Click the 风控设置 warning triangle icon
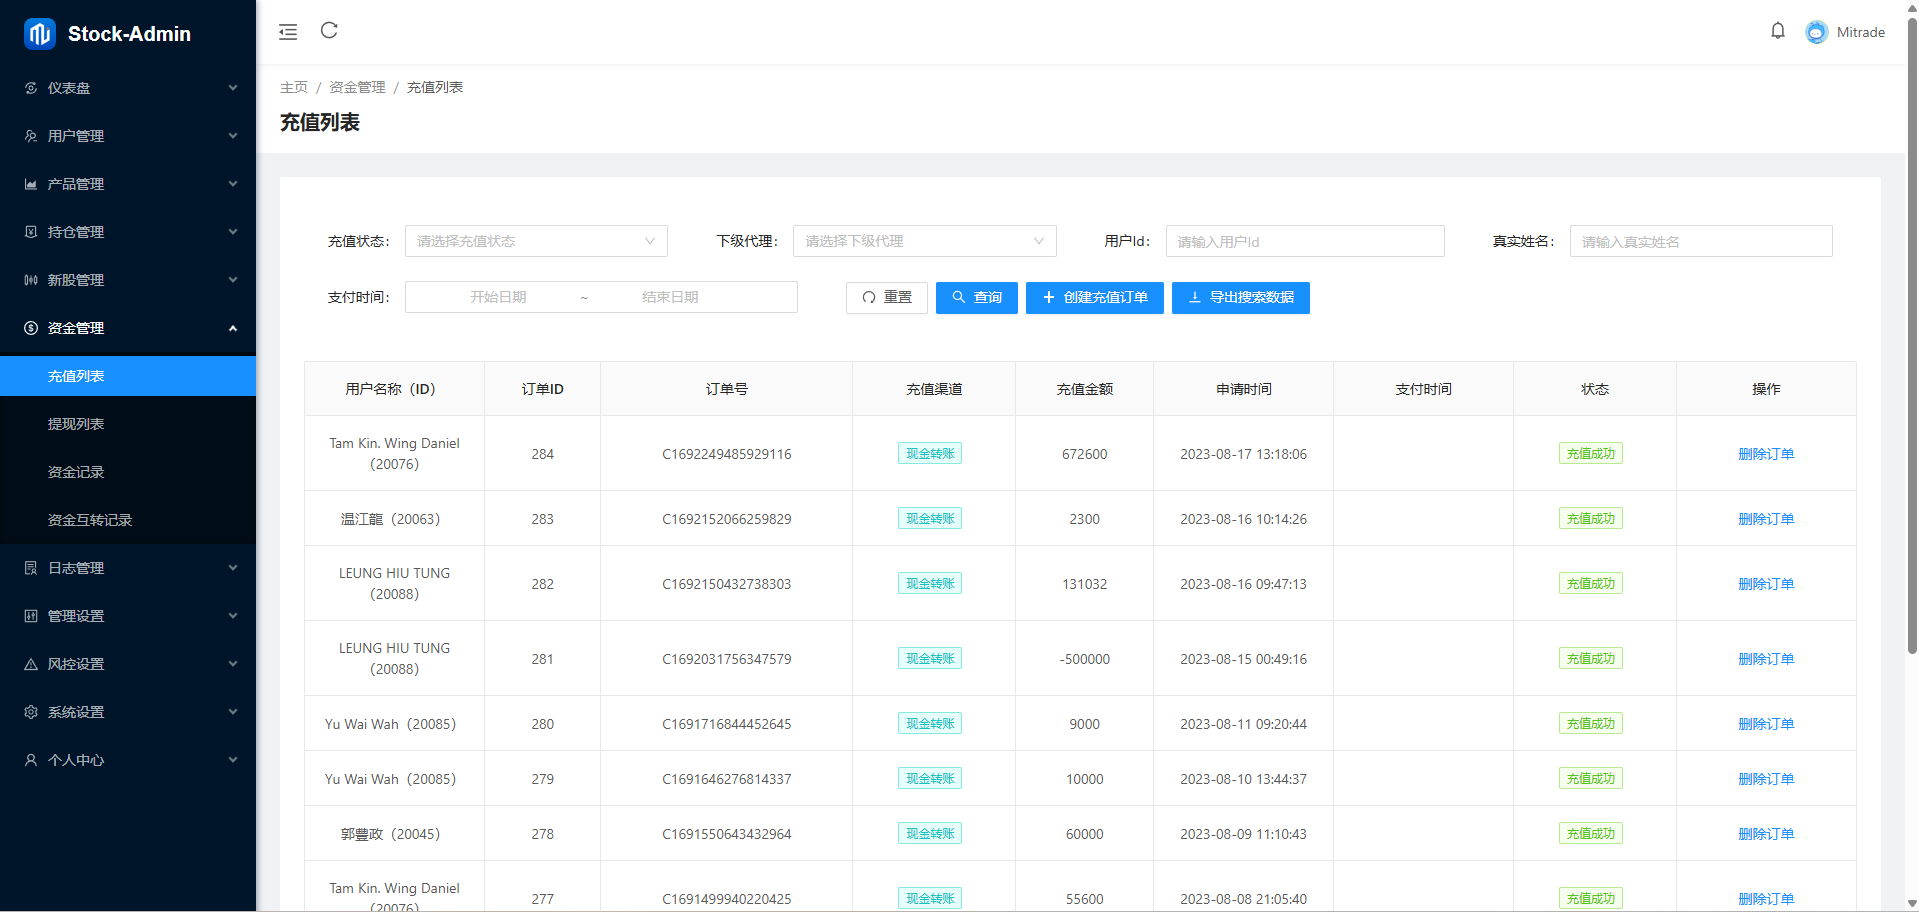 (31, 664)
